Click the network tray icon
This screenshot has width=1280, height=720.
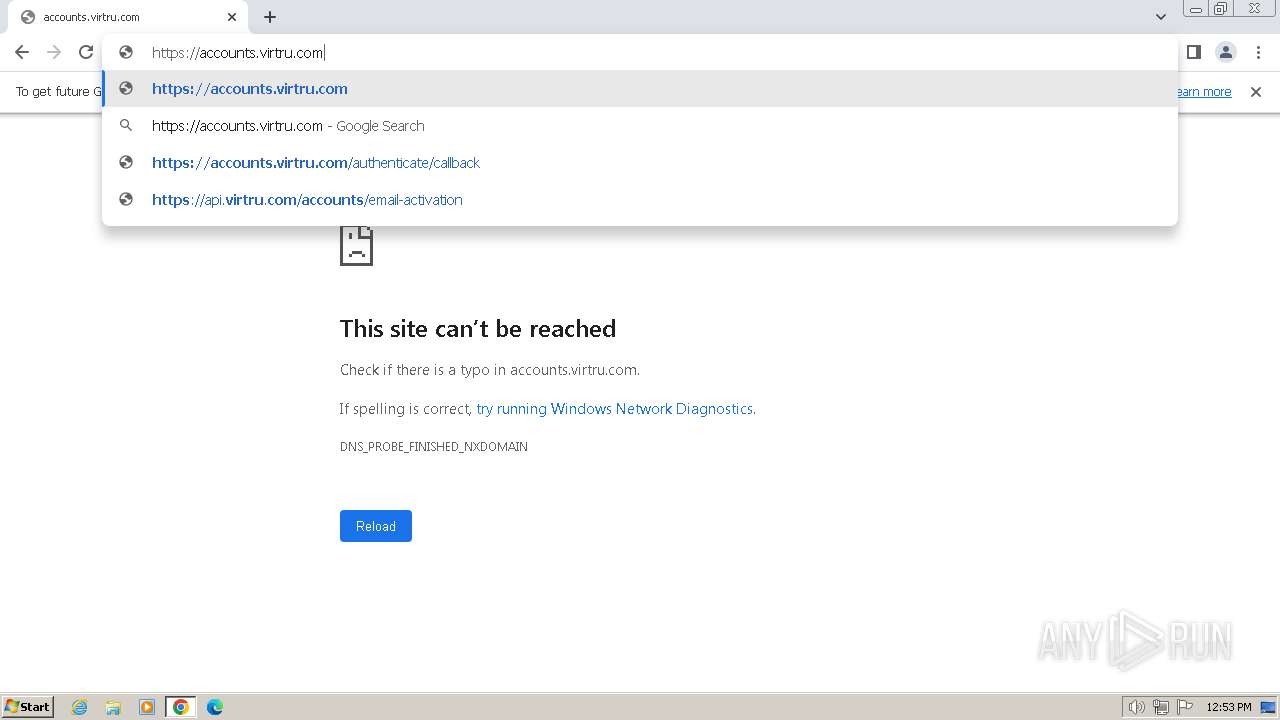point(1161,707)
